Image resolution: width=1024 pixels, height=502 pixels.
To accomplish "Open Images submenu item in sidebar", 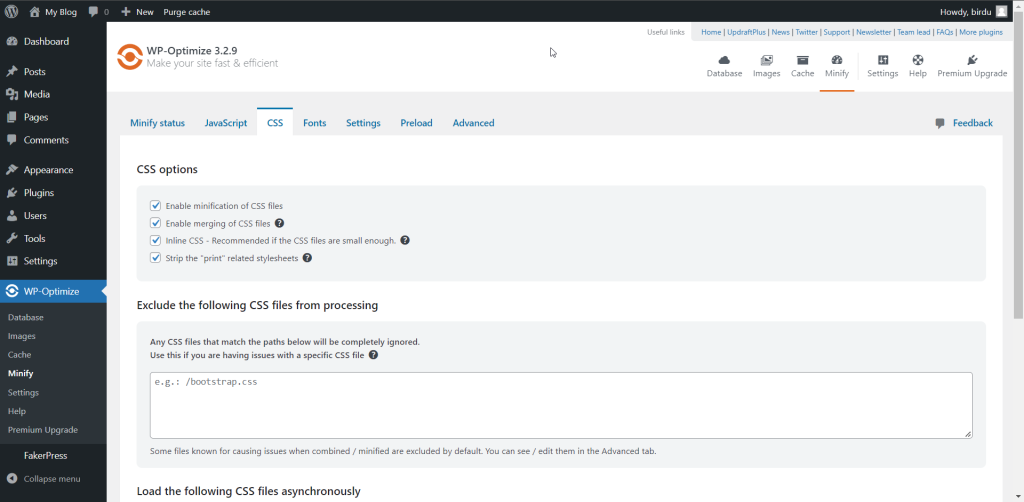I will (x=22, y=336).
